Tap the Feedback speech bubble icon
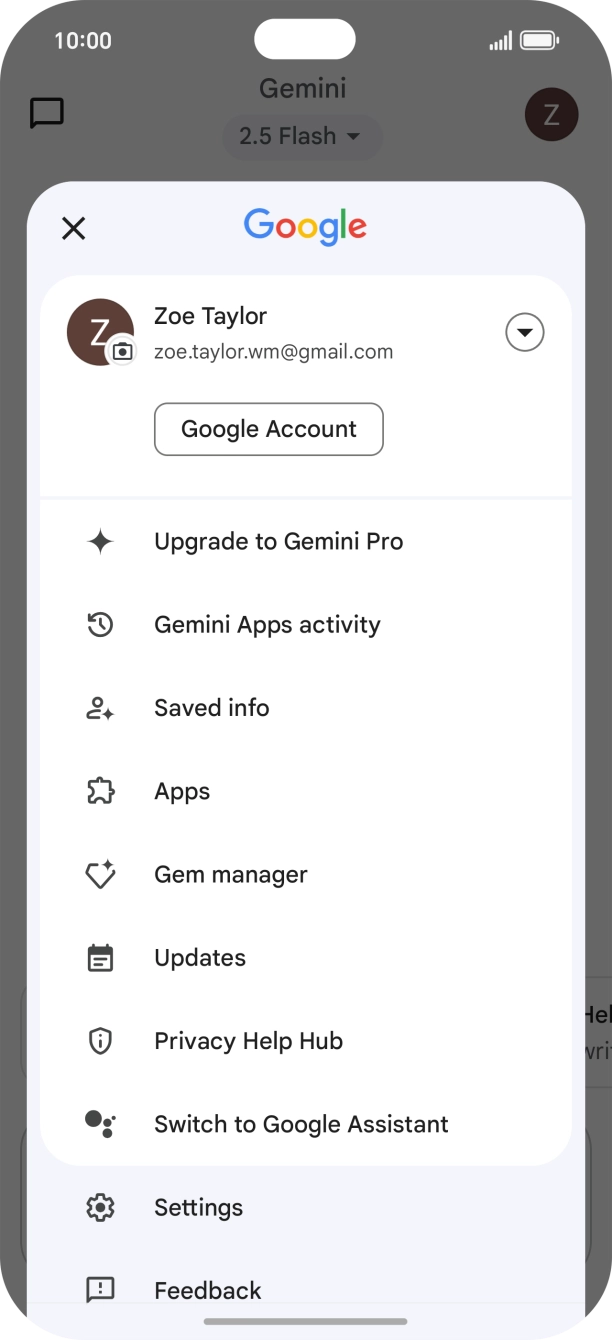Screen dimensions: 612x1340 click(x=100, y=1291)
